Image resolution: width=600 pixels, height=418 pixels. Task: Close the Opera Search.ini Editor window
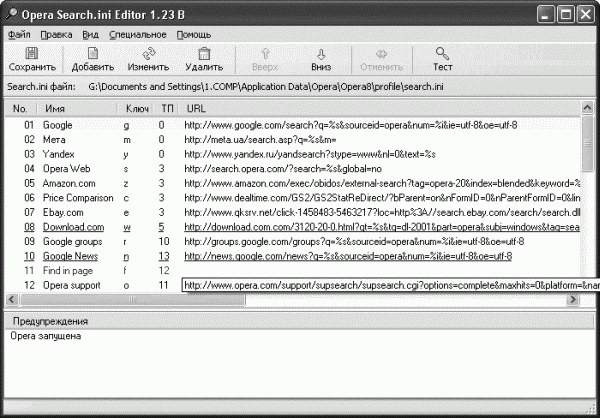(x=585, y=15)
